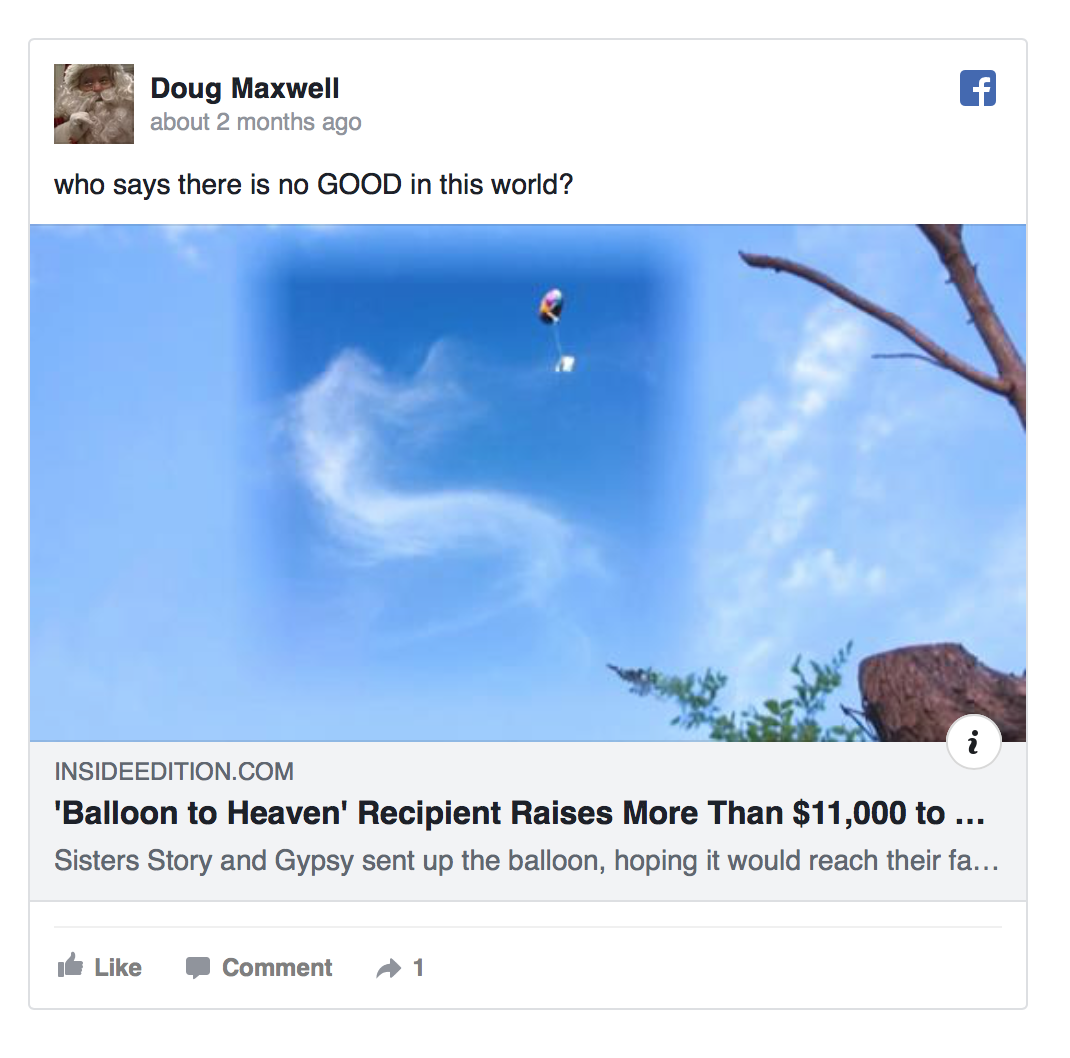Screen dimensions: 1070x1058
Task: Select the 'who says there is no GOOD' post text
Action: pos(313,185)
